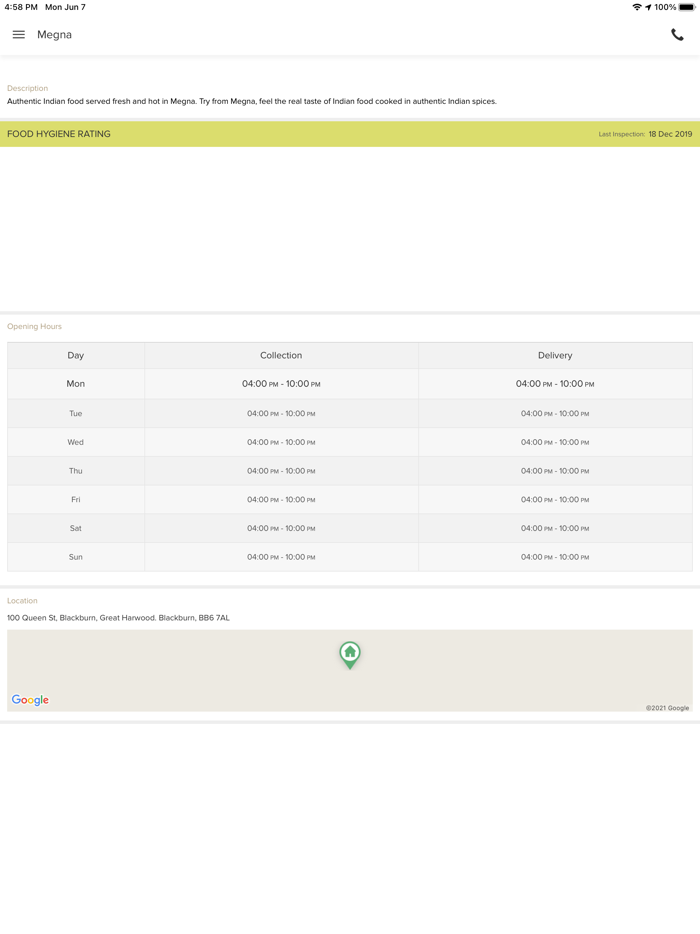Tap the Delivery column header
This screenshot has height=934, width=700.
[555, 355]
